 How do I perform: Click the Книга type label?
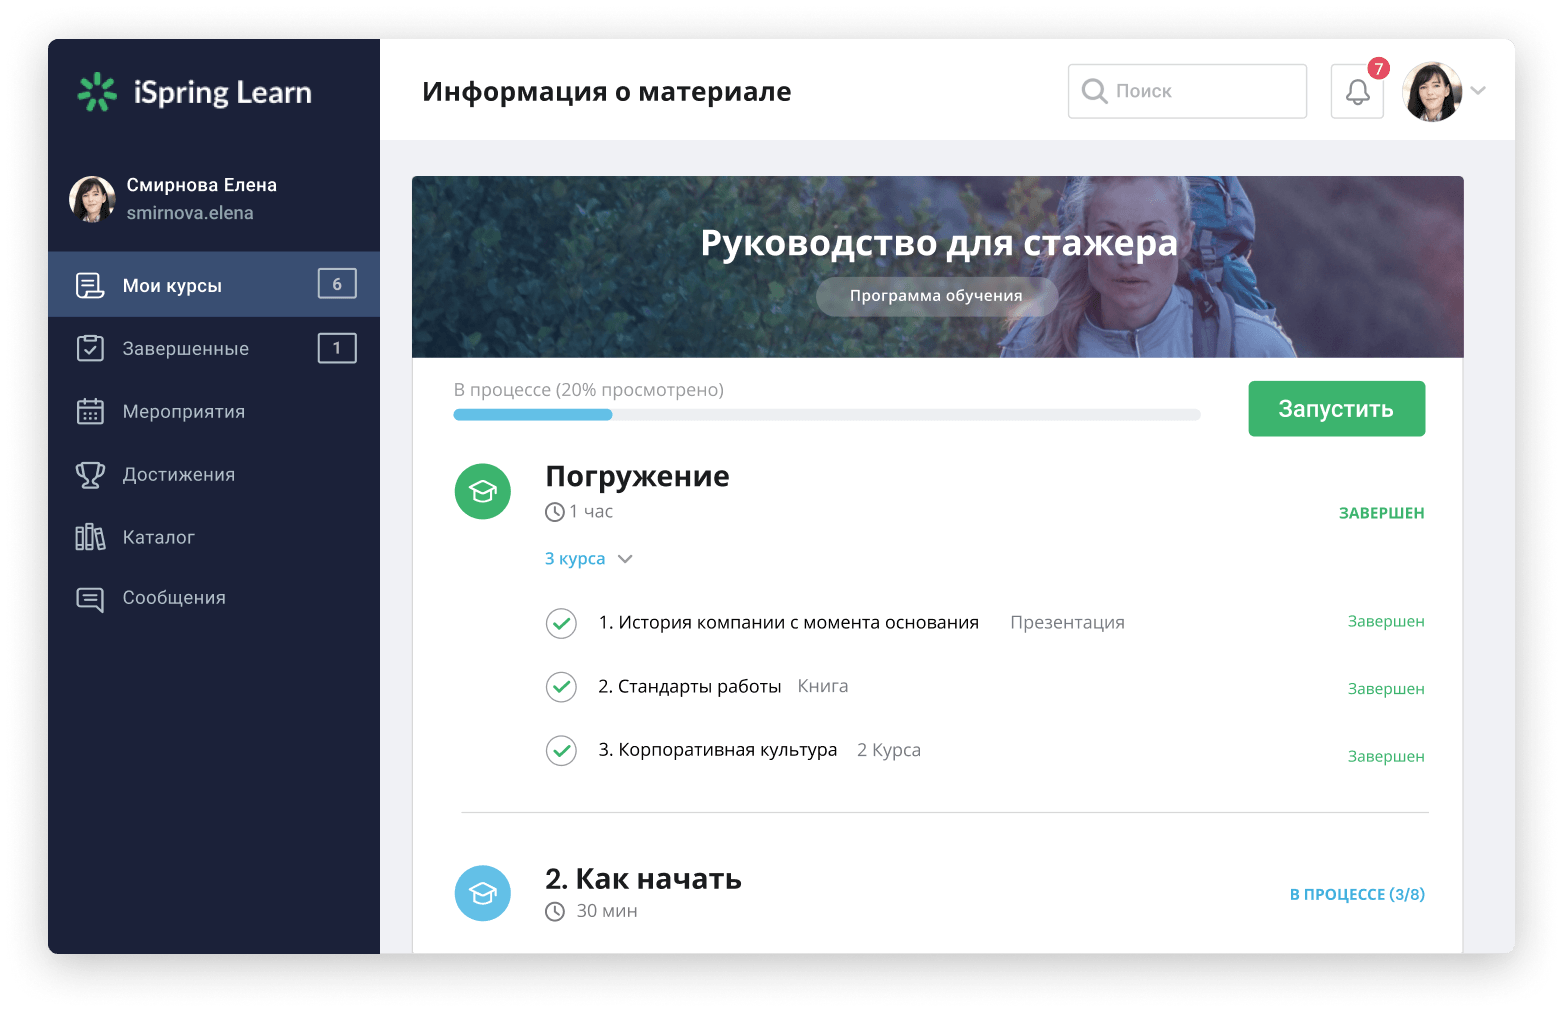click(x=823, y=686)
